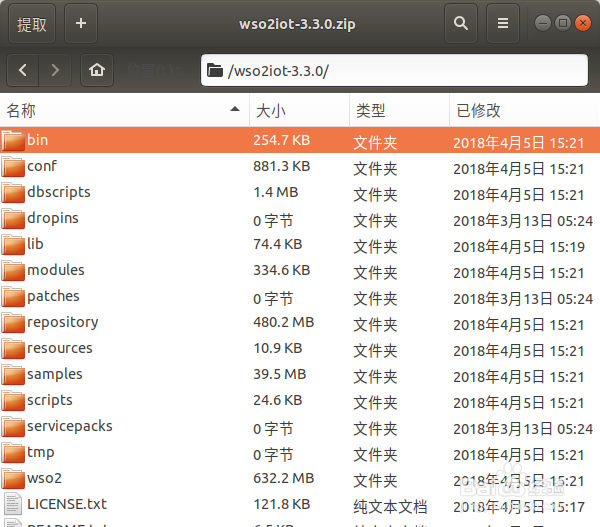Select the lib folder icon

[13, 245]
